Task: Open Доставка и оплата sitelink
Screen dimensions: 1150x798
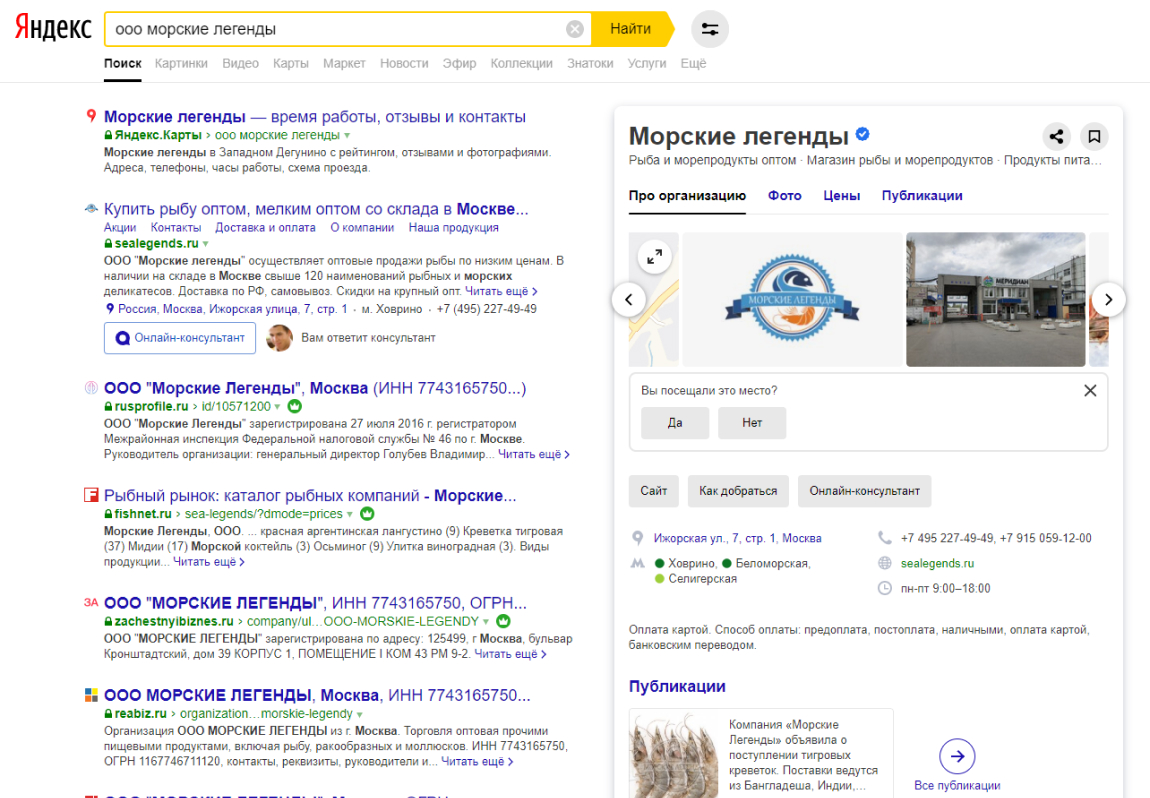Action: click(265, 227)
